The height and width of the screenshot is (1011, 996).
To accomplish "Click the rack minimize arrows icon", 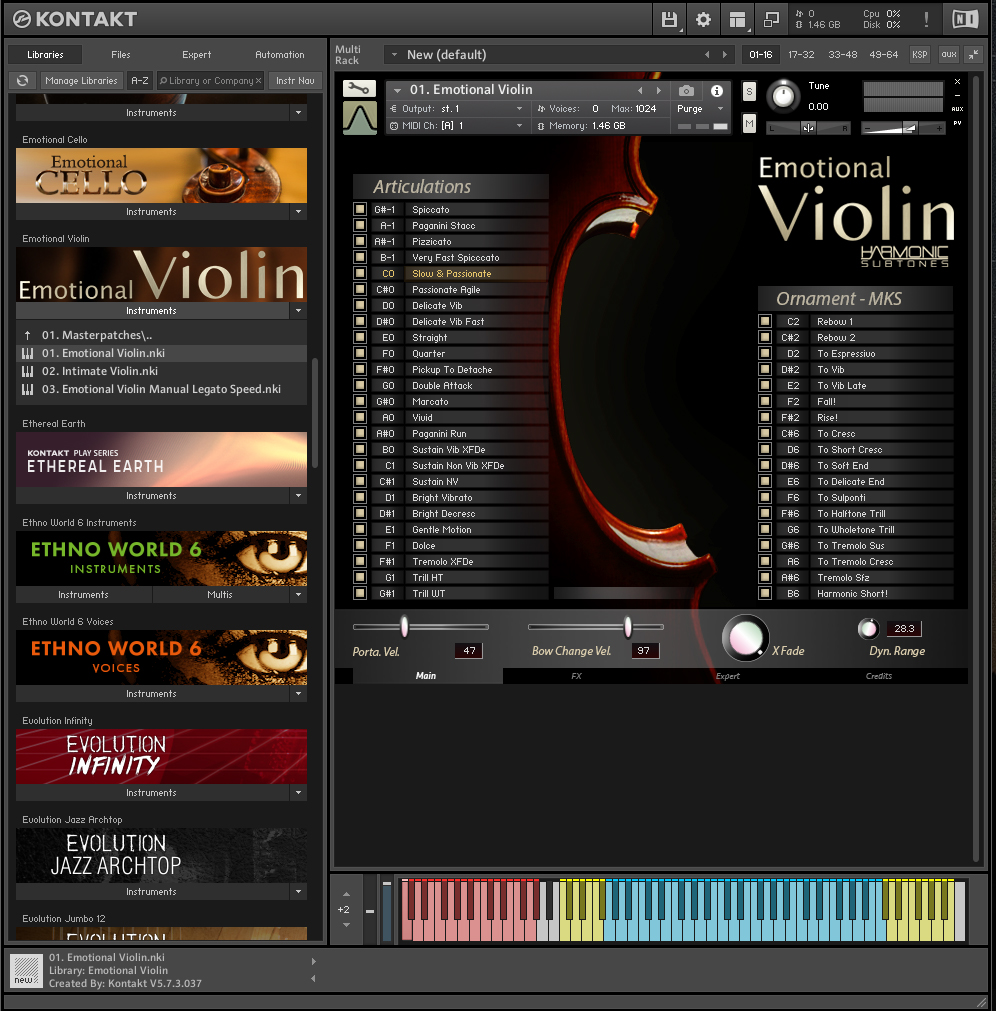I will click(973, 55).
